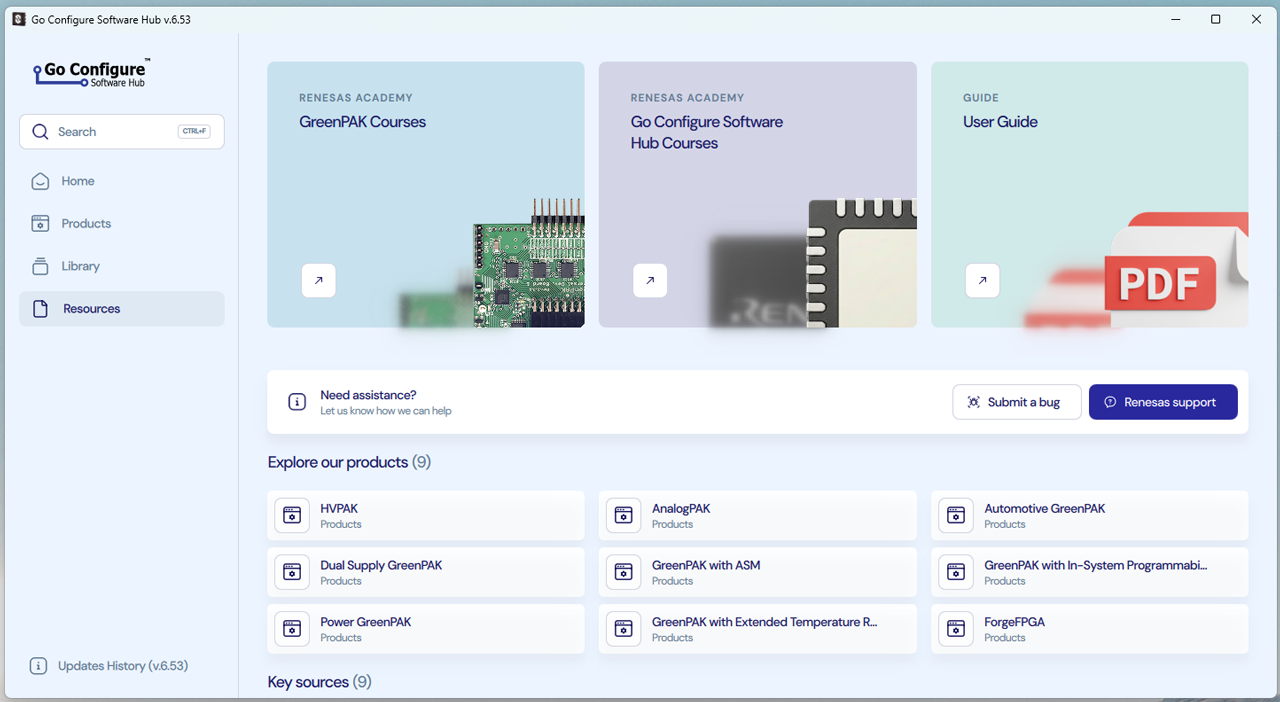Minimize the Go Configure window

click(x=1175, y=19)
